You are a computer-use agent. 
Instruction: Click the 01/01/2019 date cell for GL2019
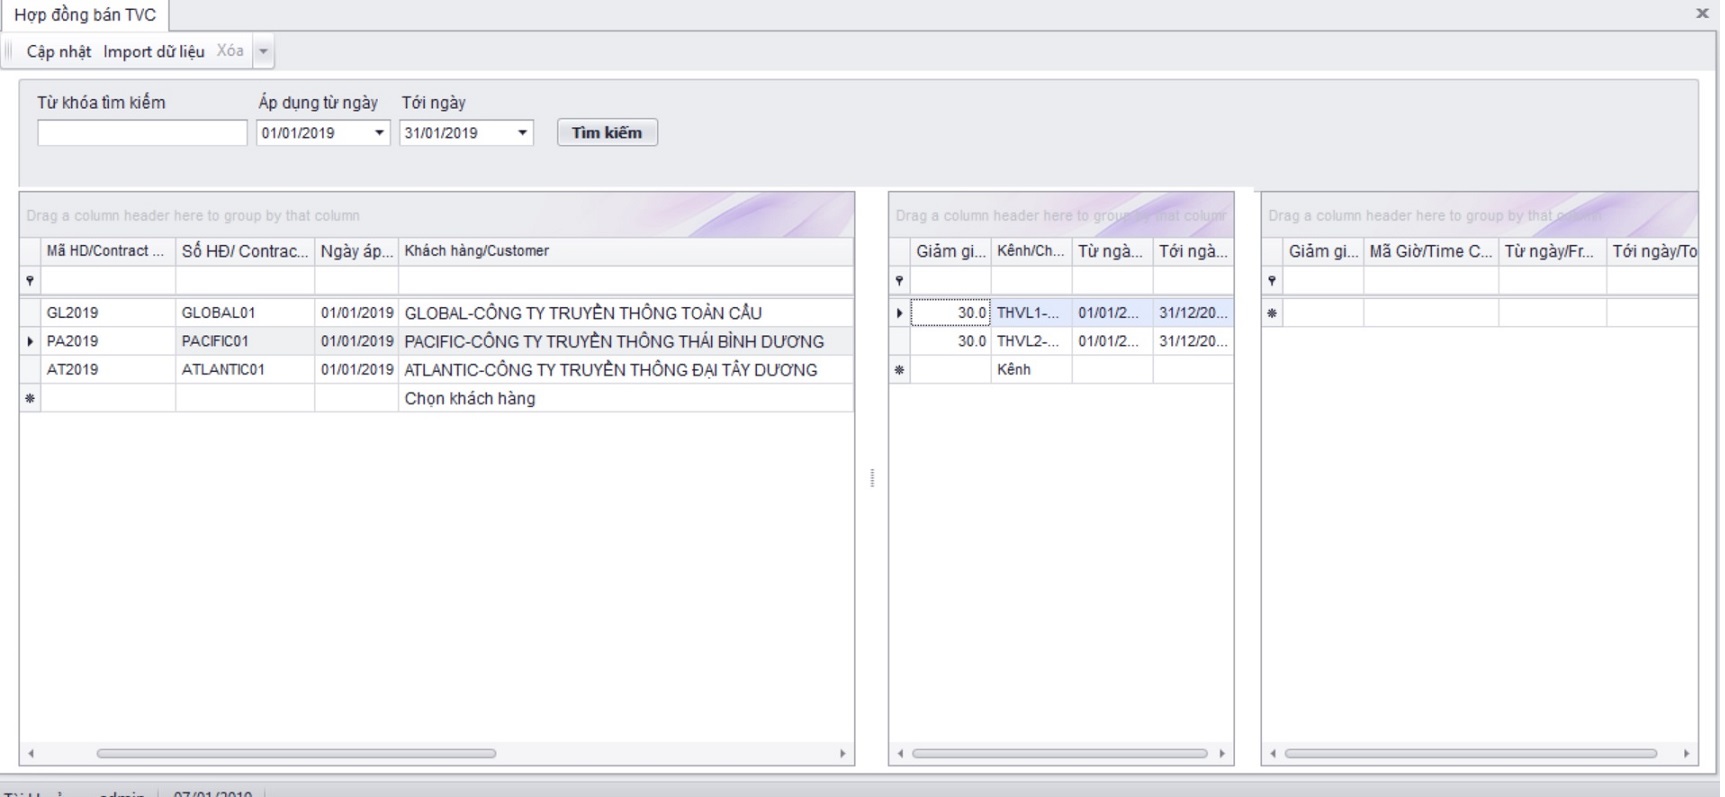click(x=357, y=313)
